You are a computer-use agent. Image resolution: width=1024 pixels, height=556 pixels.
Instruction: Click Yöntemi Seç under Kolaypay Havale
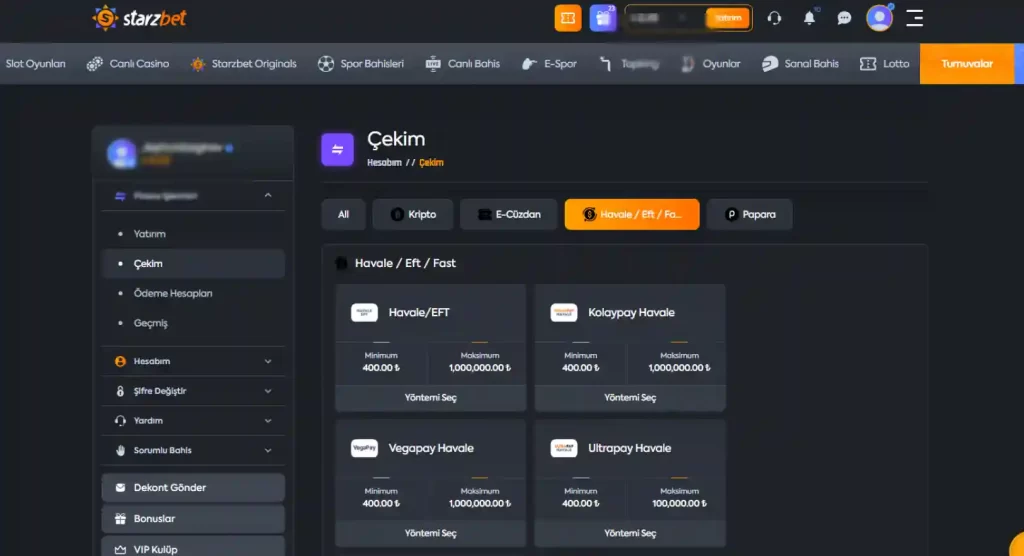[x=630, y=397]
